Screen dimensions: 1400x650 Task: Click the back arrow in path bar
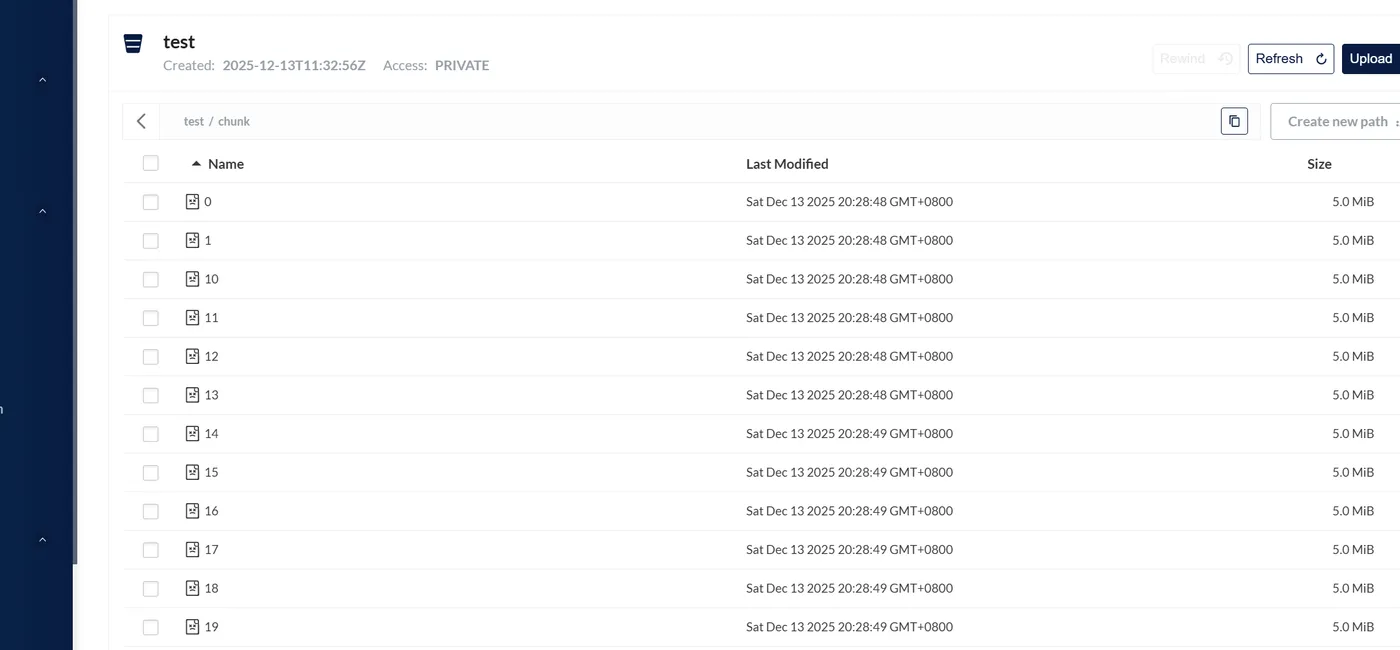(x=141, y=121)
